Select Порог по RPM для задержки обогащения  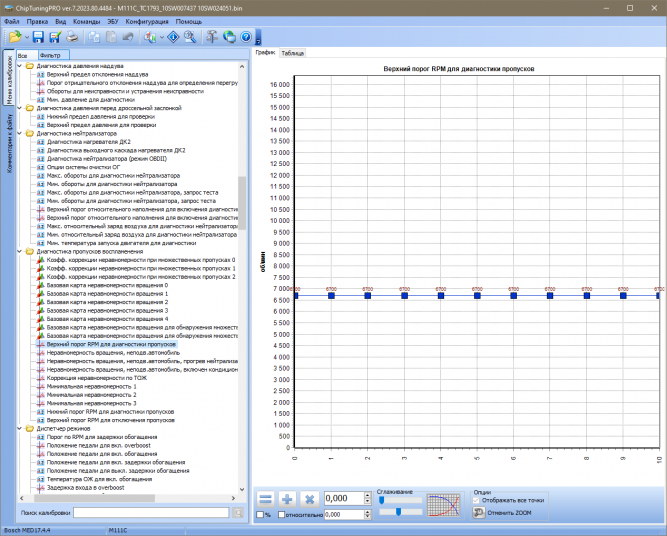(x=102, y=437)
